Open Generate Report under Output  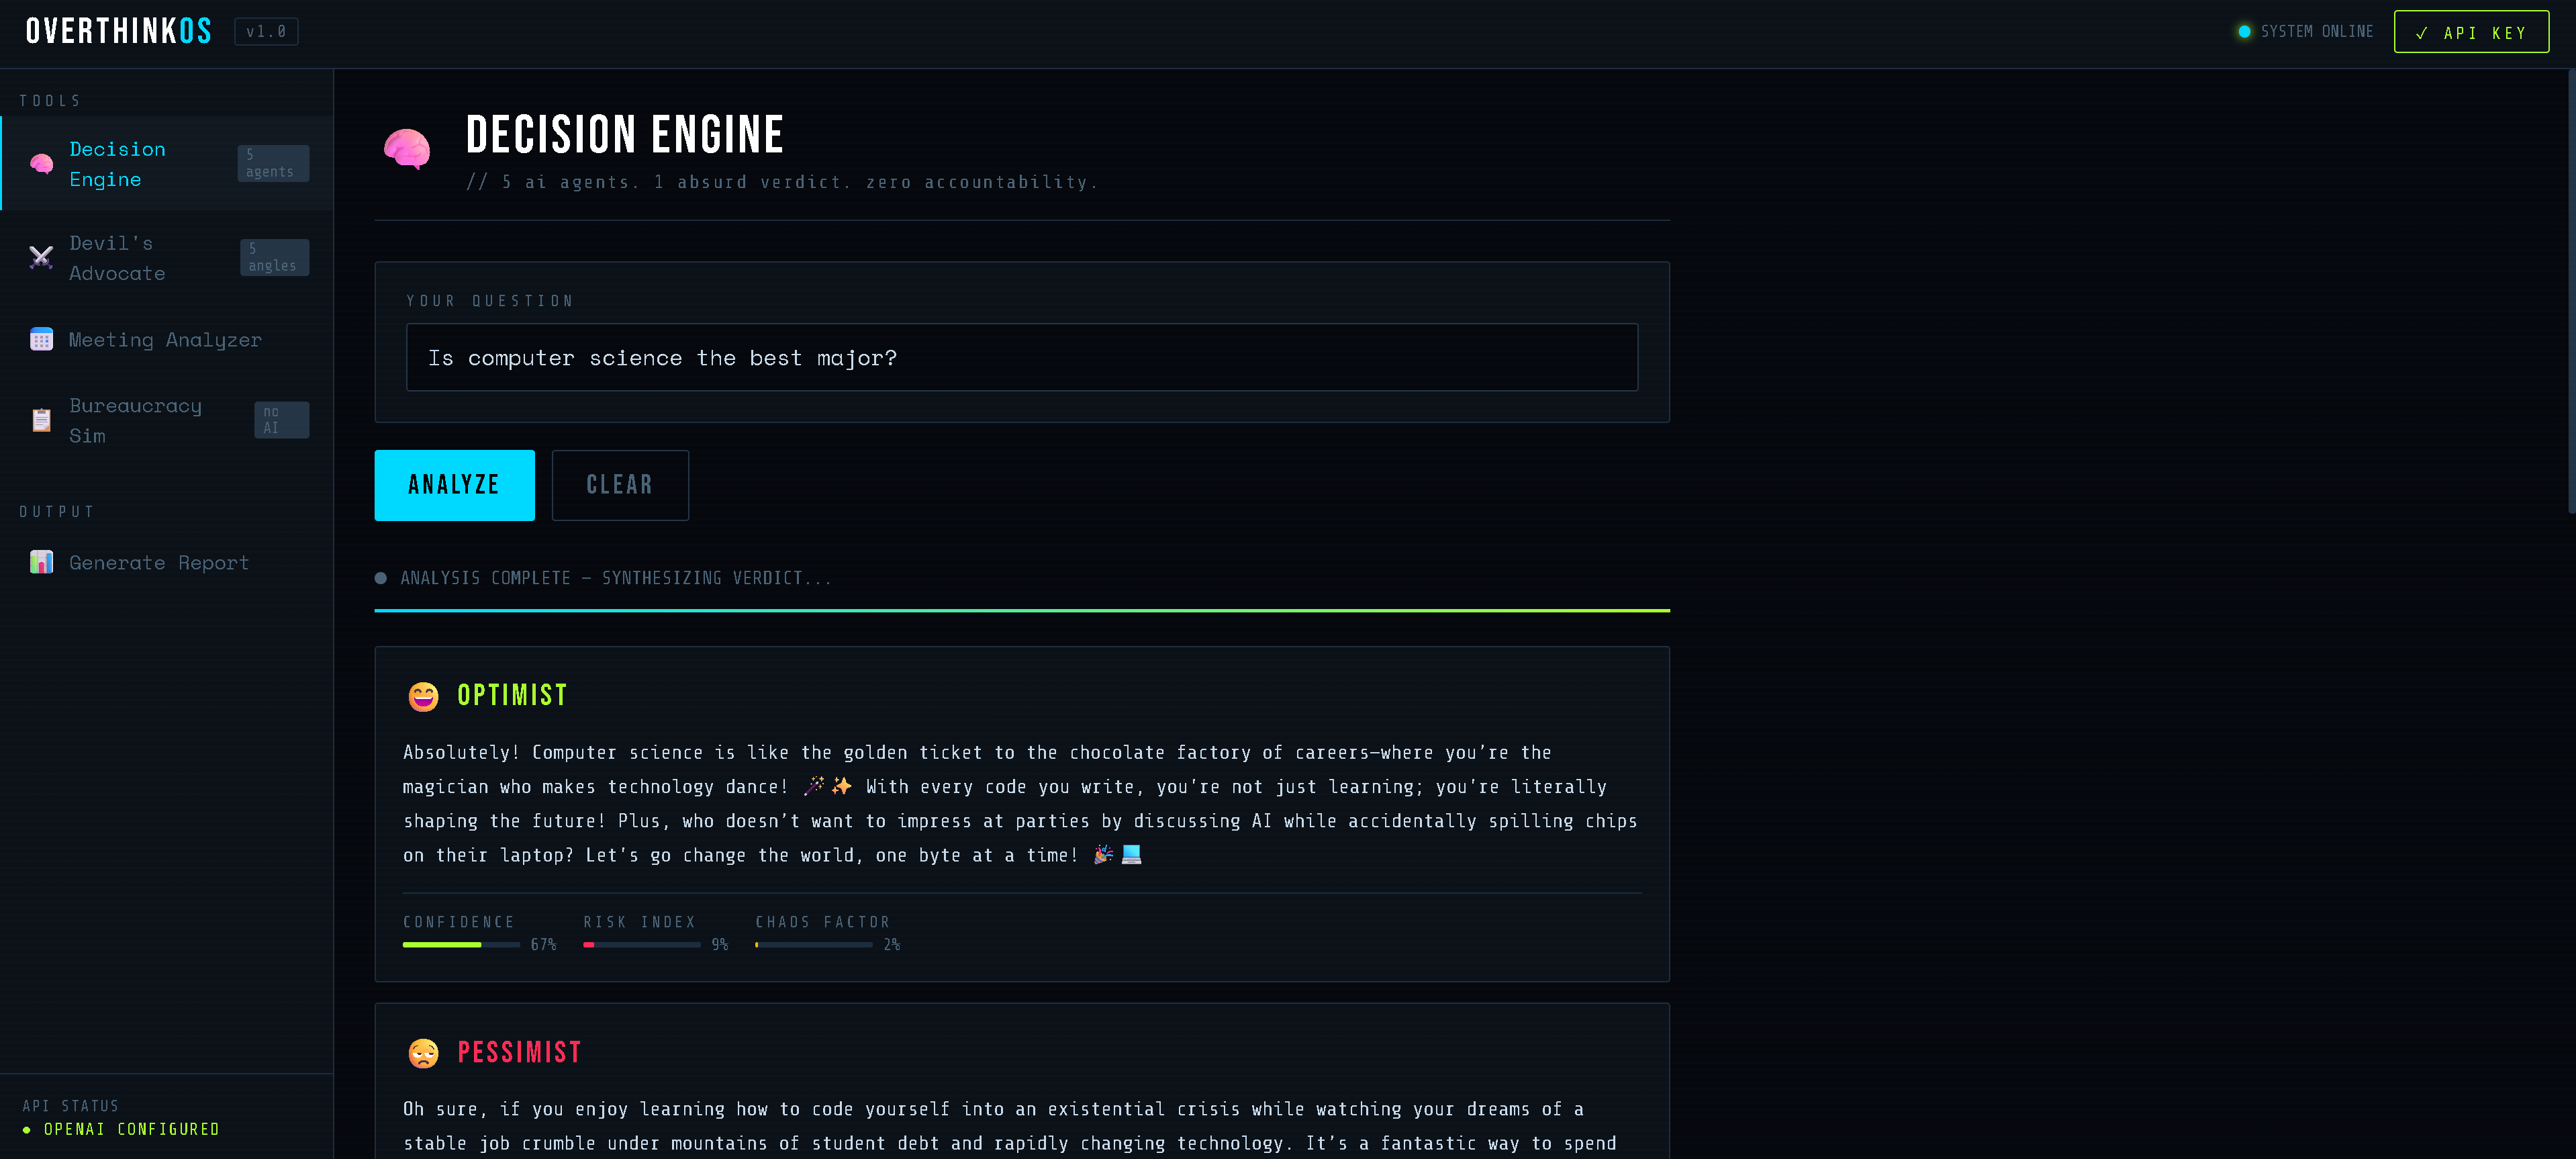coord(167,563)
